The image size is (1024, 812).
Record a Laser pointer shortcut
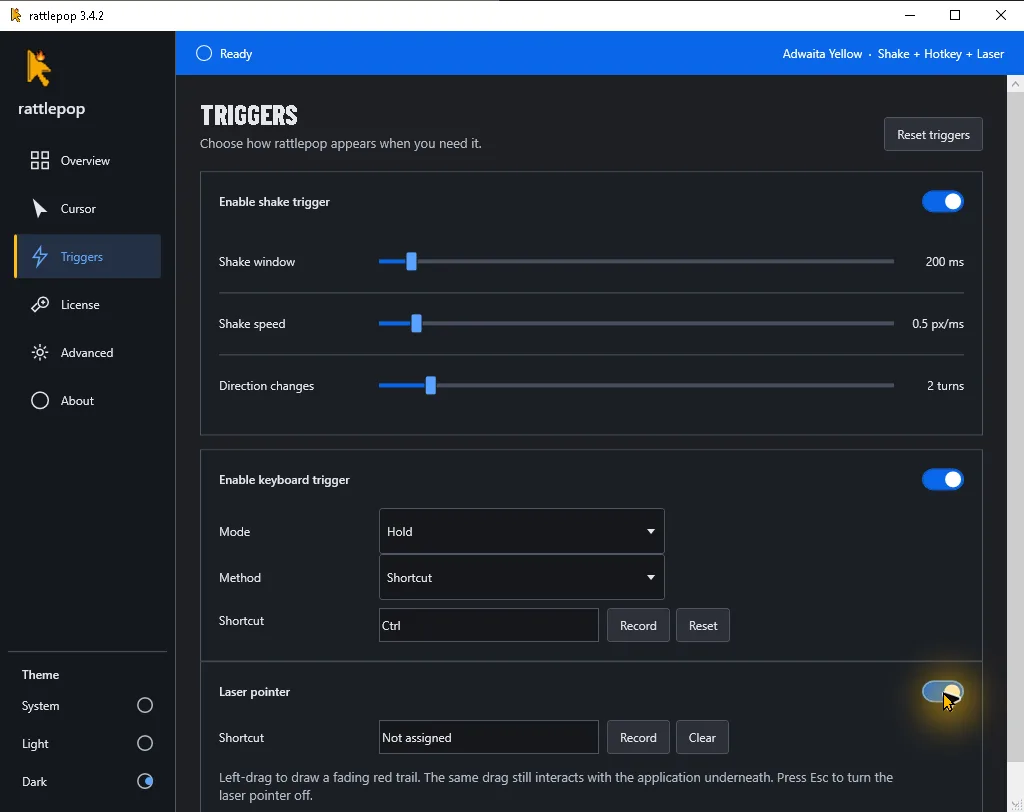pos(638,738)
